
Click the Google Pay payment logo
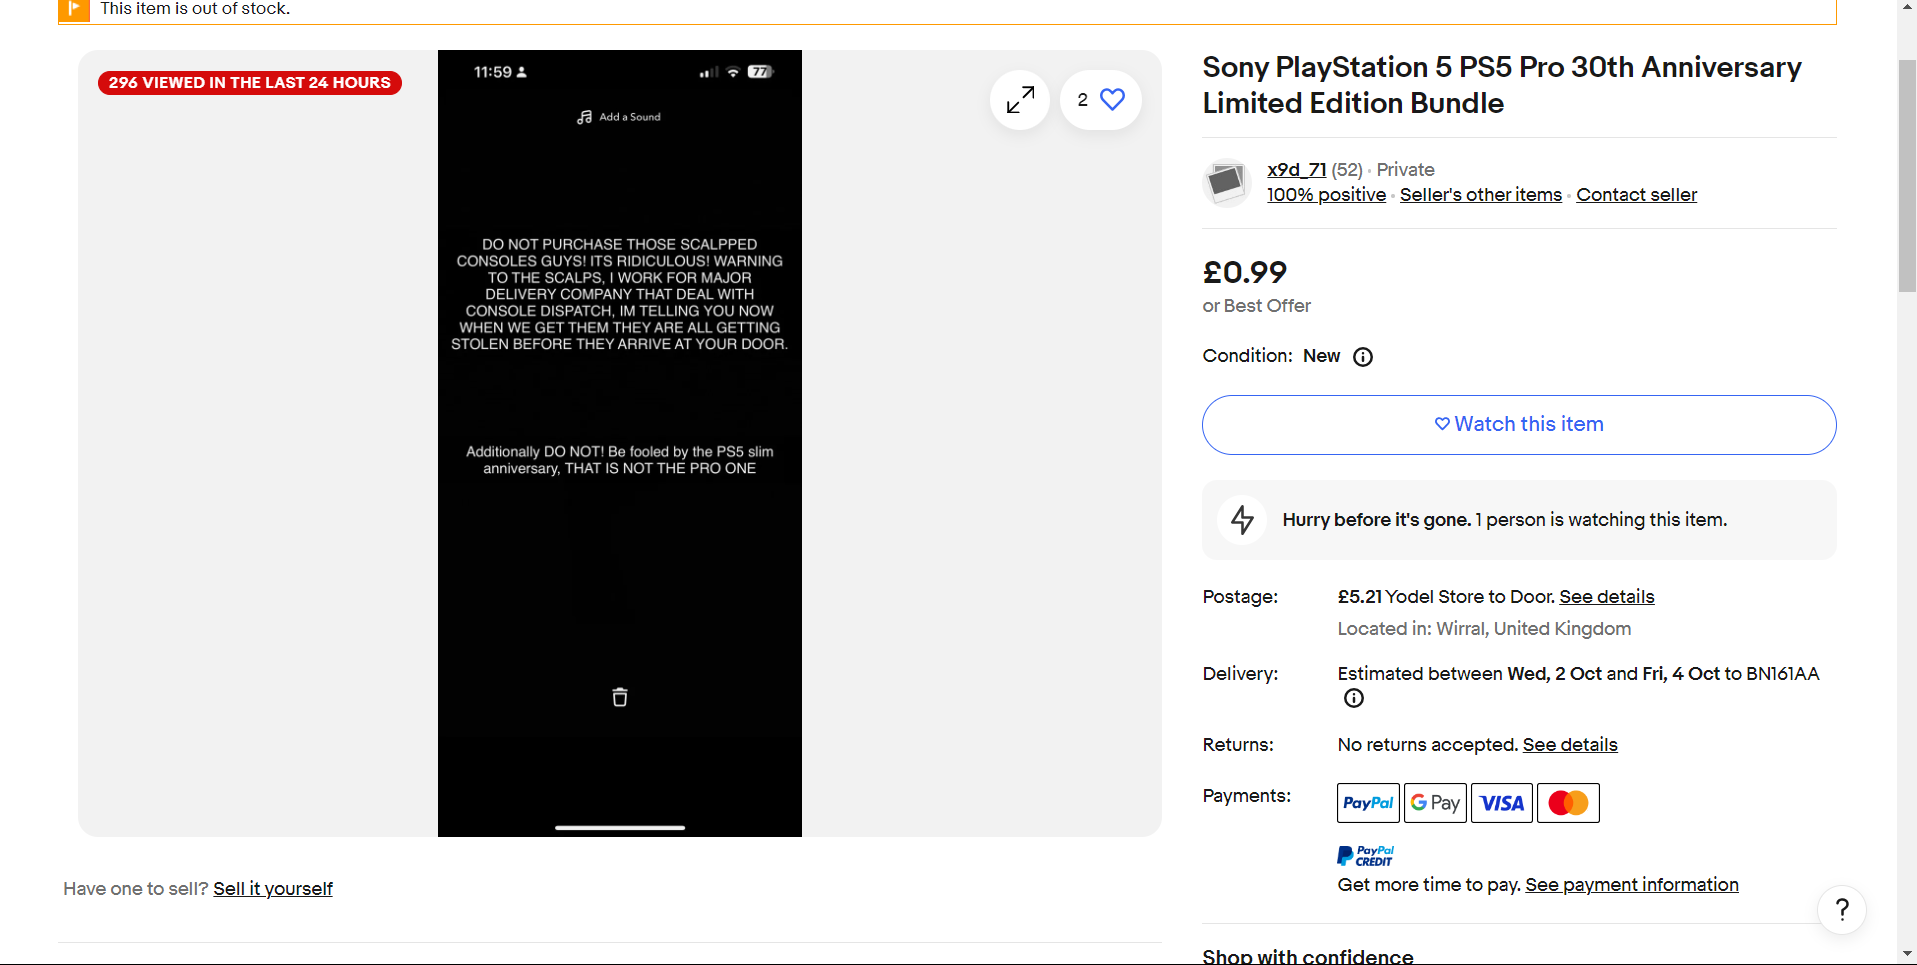click(1435, 803)
